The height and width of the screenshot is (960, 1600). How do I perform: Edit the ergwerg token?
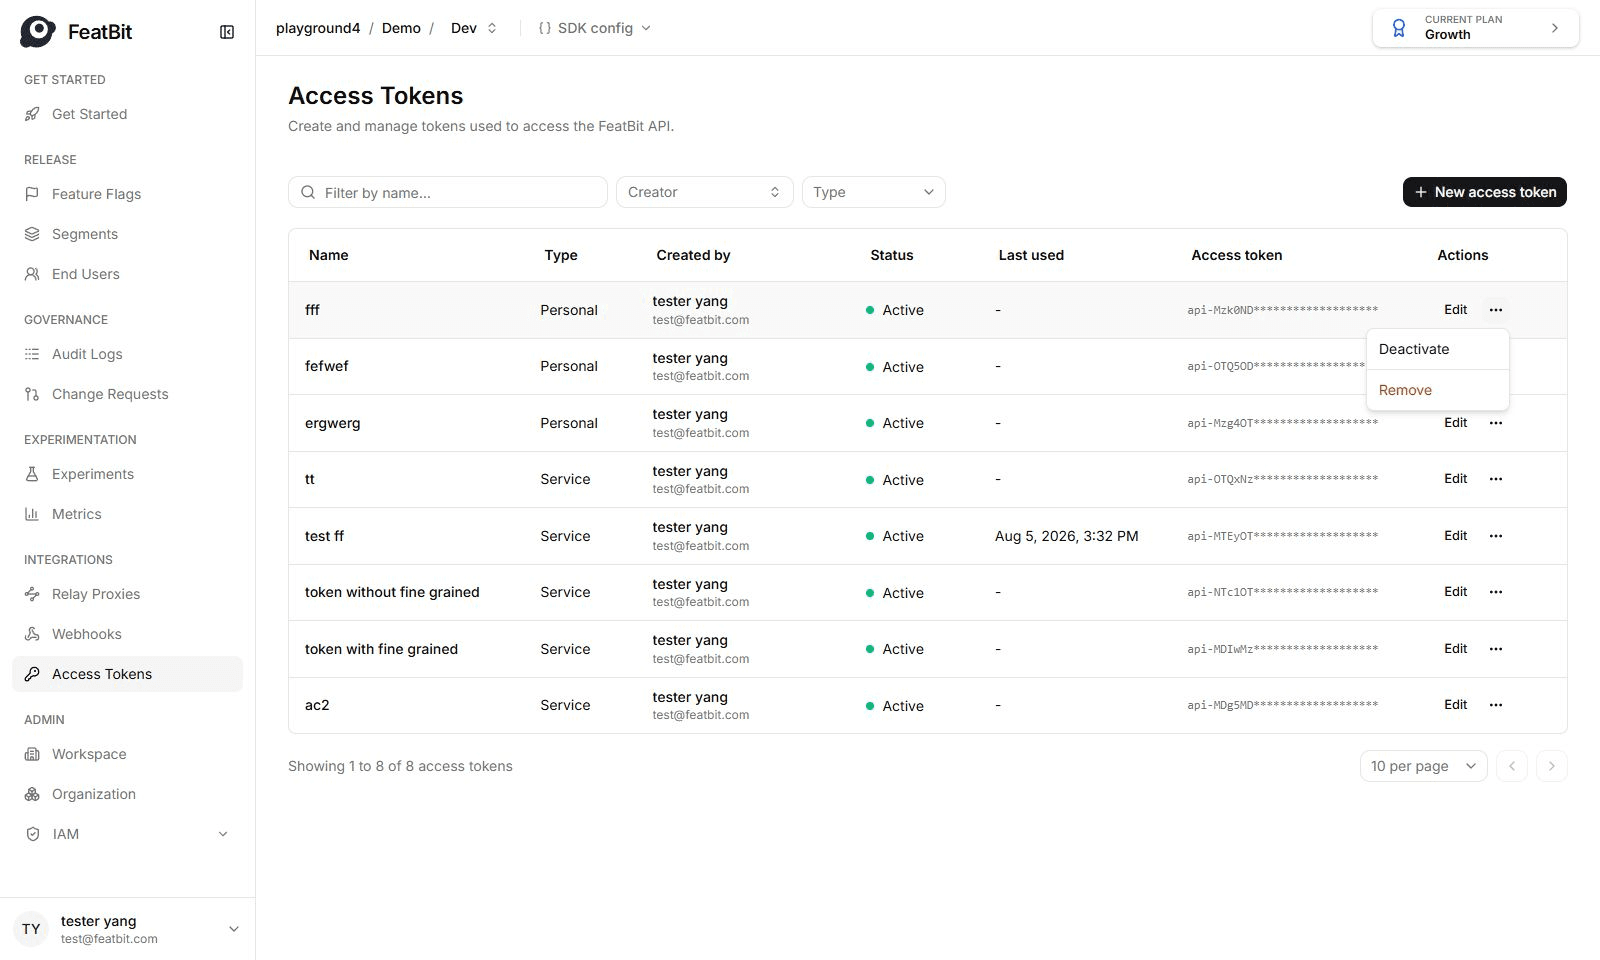pos(1456,423)
